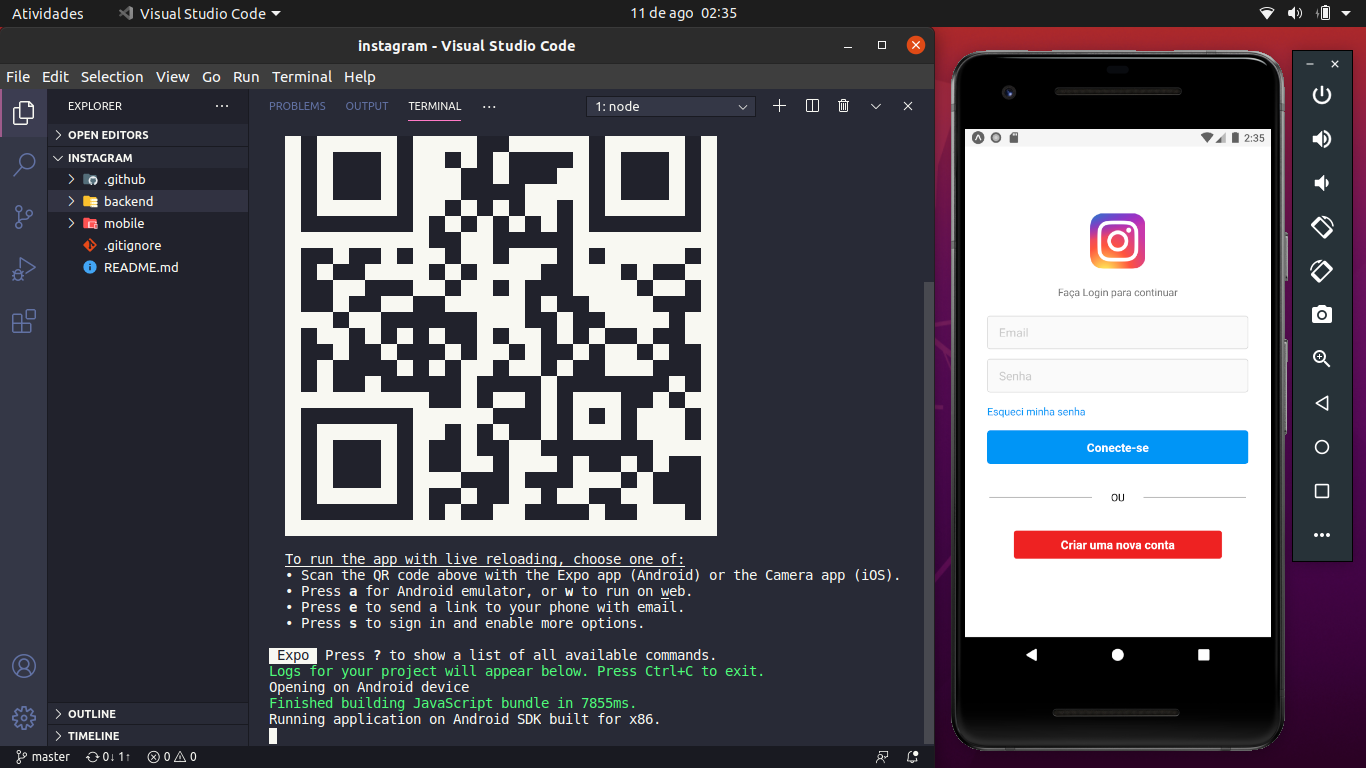The height and width of the screenshot is (768, 1366).
Task: Open Visual Studio Code app menu in top bar
Action: [199, 14]
